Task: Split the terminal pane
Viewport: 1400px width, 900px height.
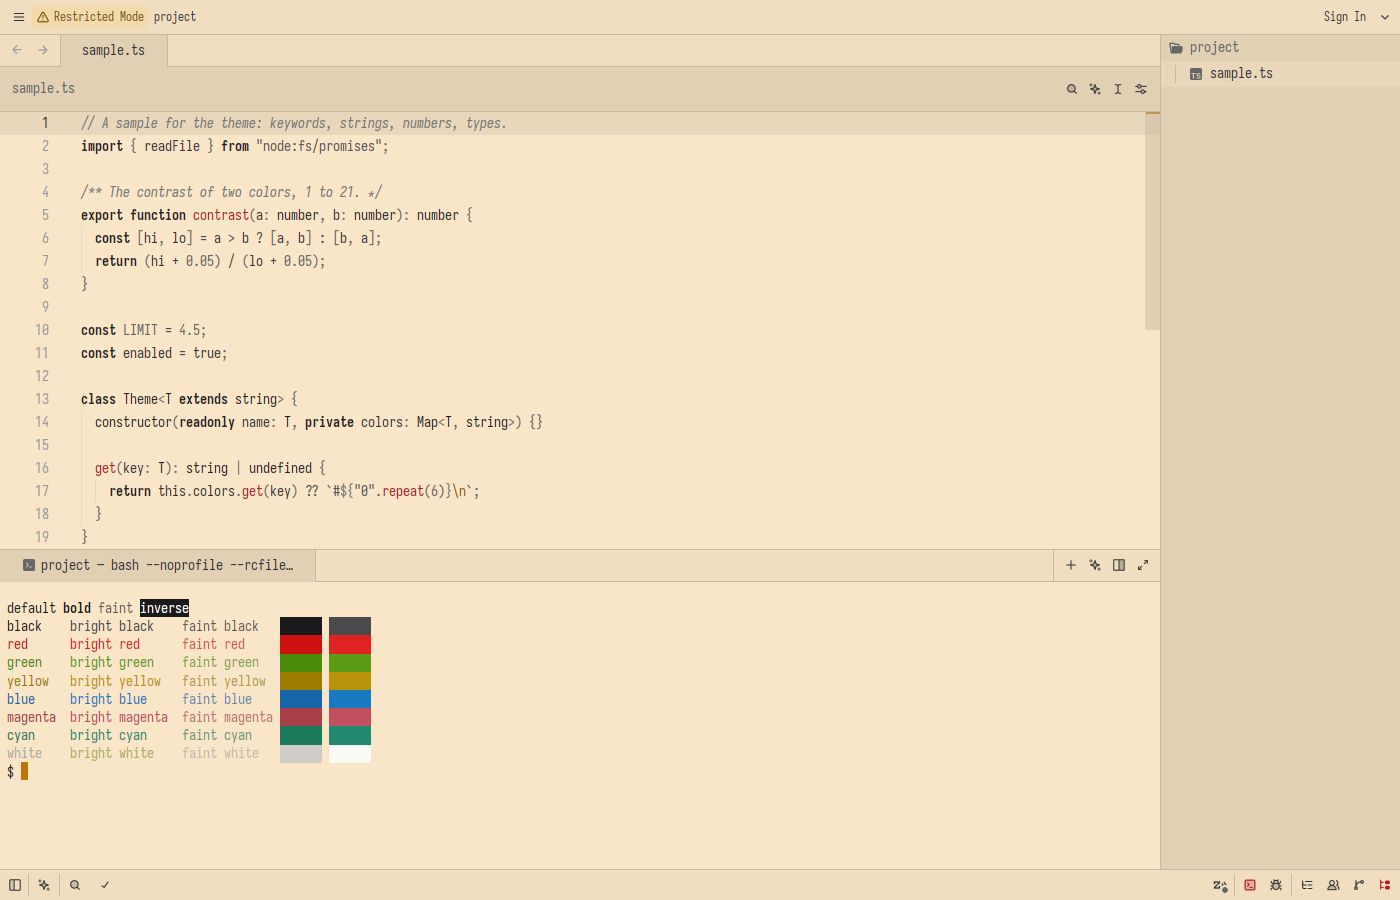Action: pos(1119,565)
